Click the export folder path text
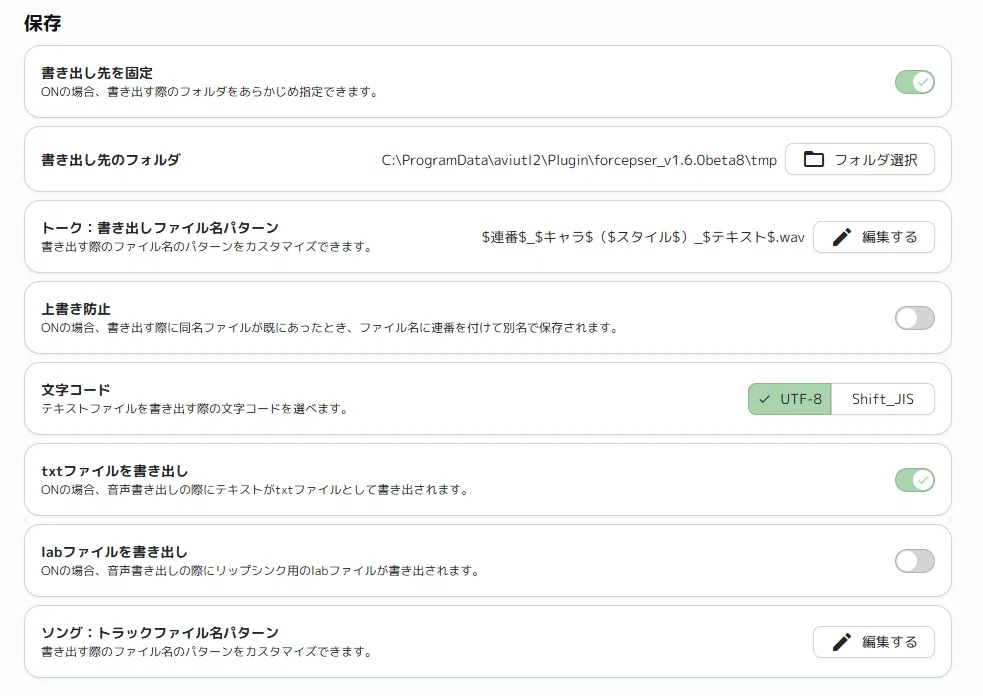Screen dimensions: 983x696 [579, 160]
